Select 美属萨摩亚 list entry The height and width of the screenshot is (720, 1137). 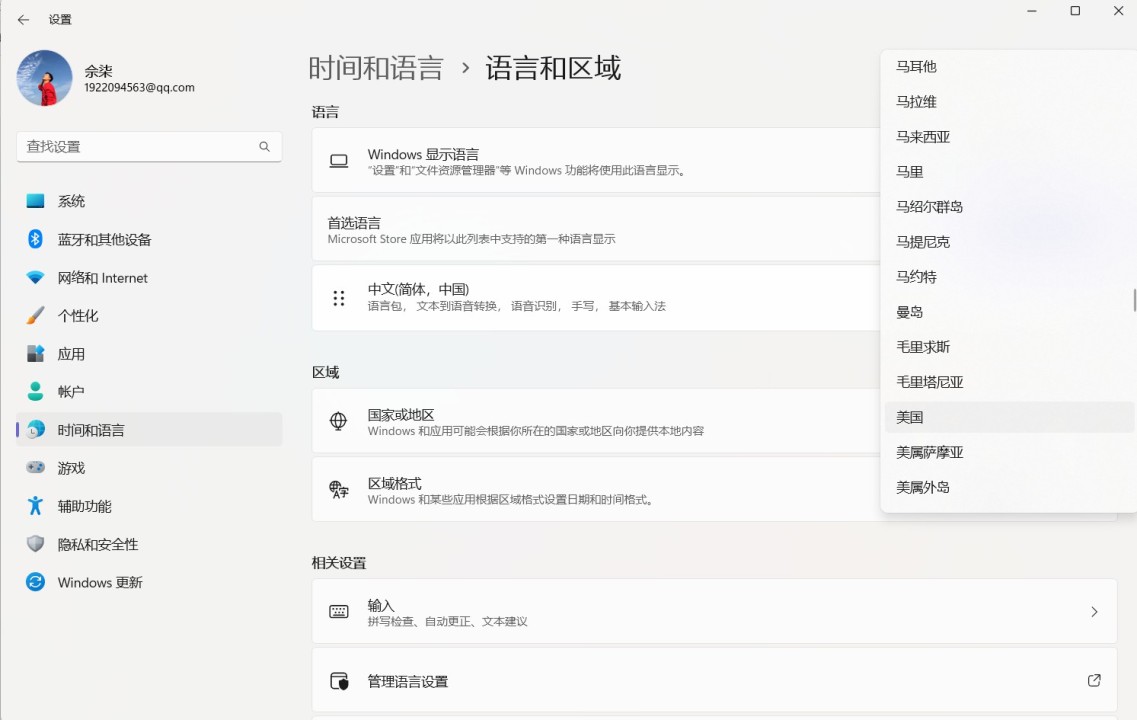pyautogui.click(x=1008, y=452)
